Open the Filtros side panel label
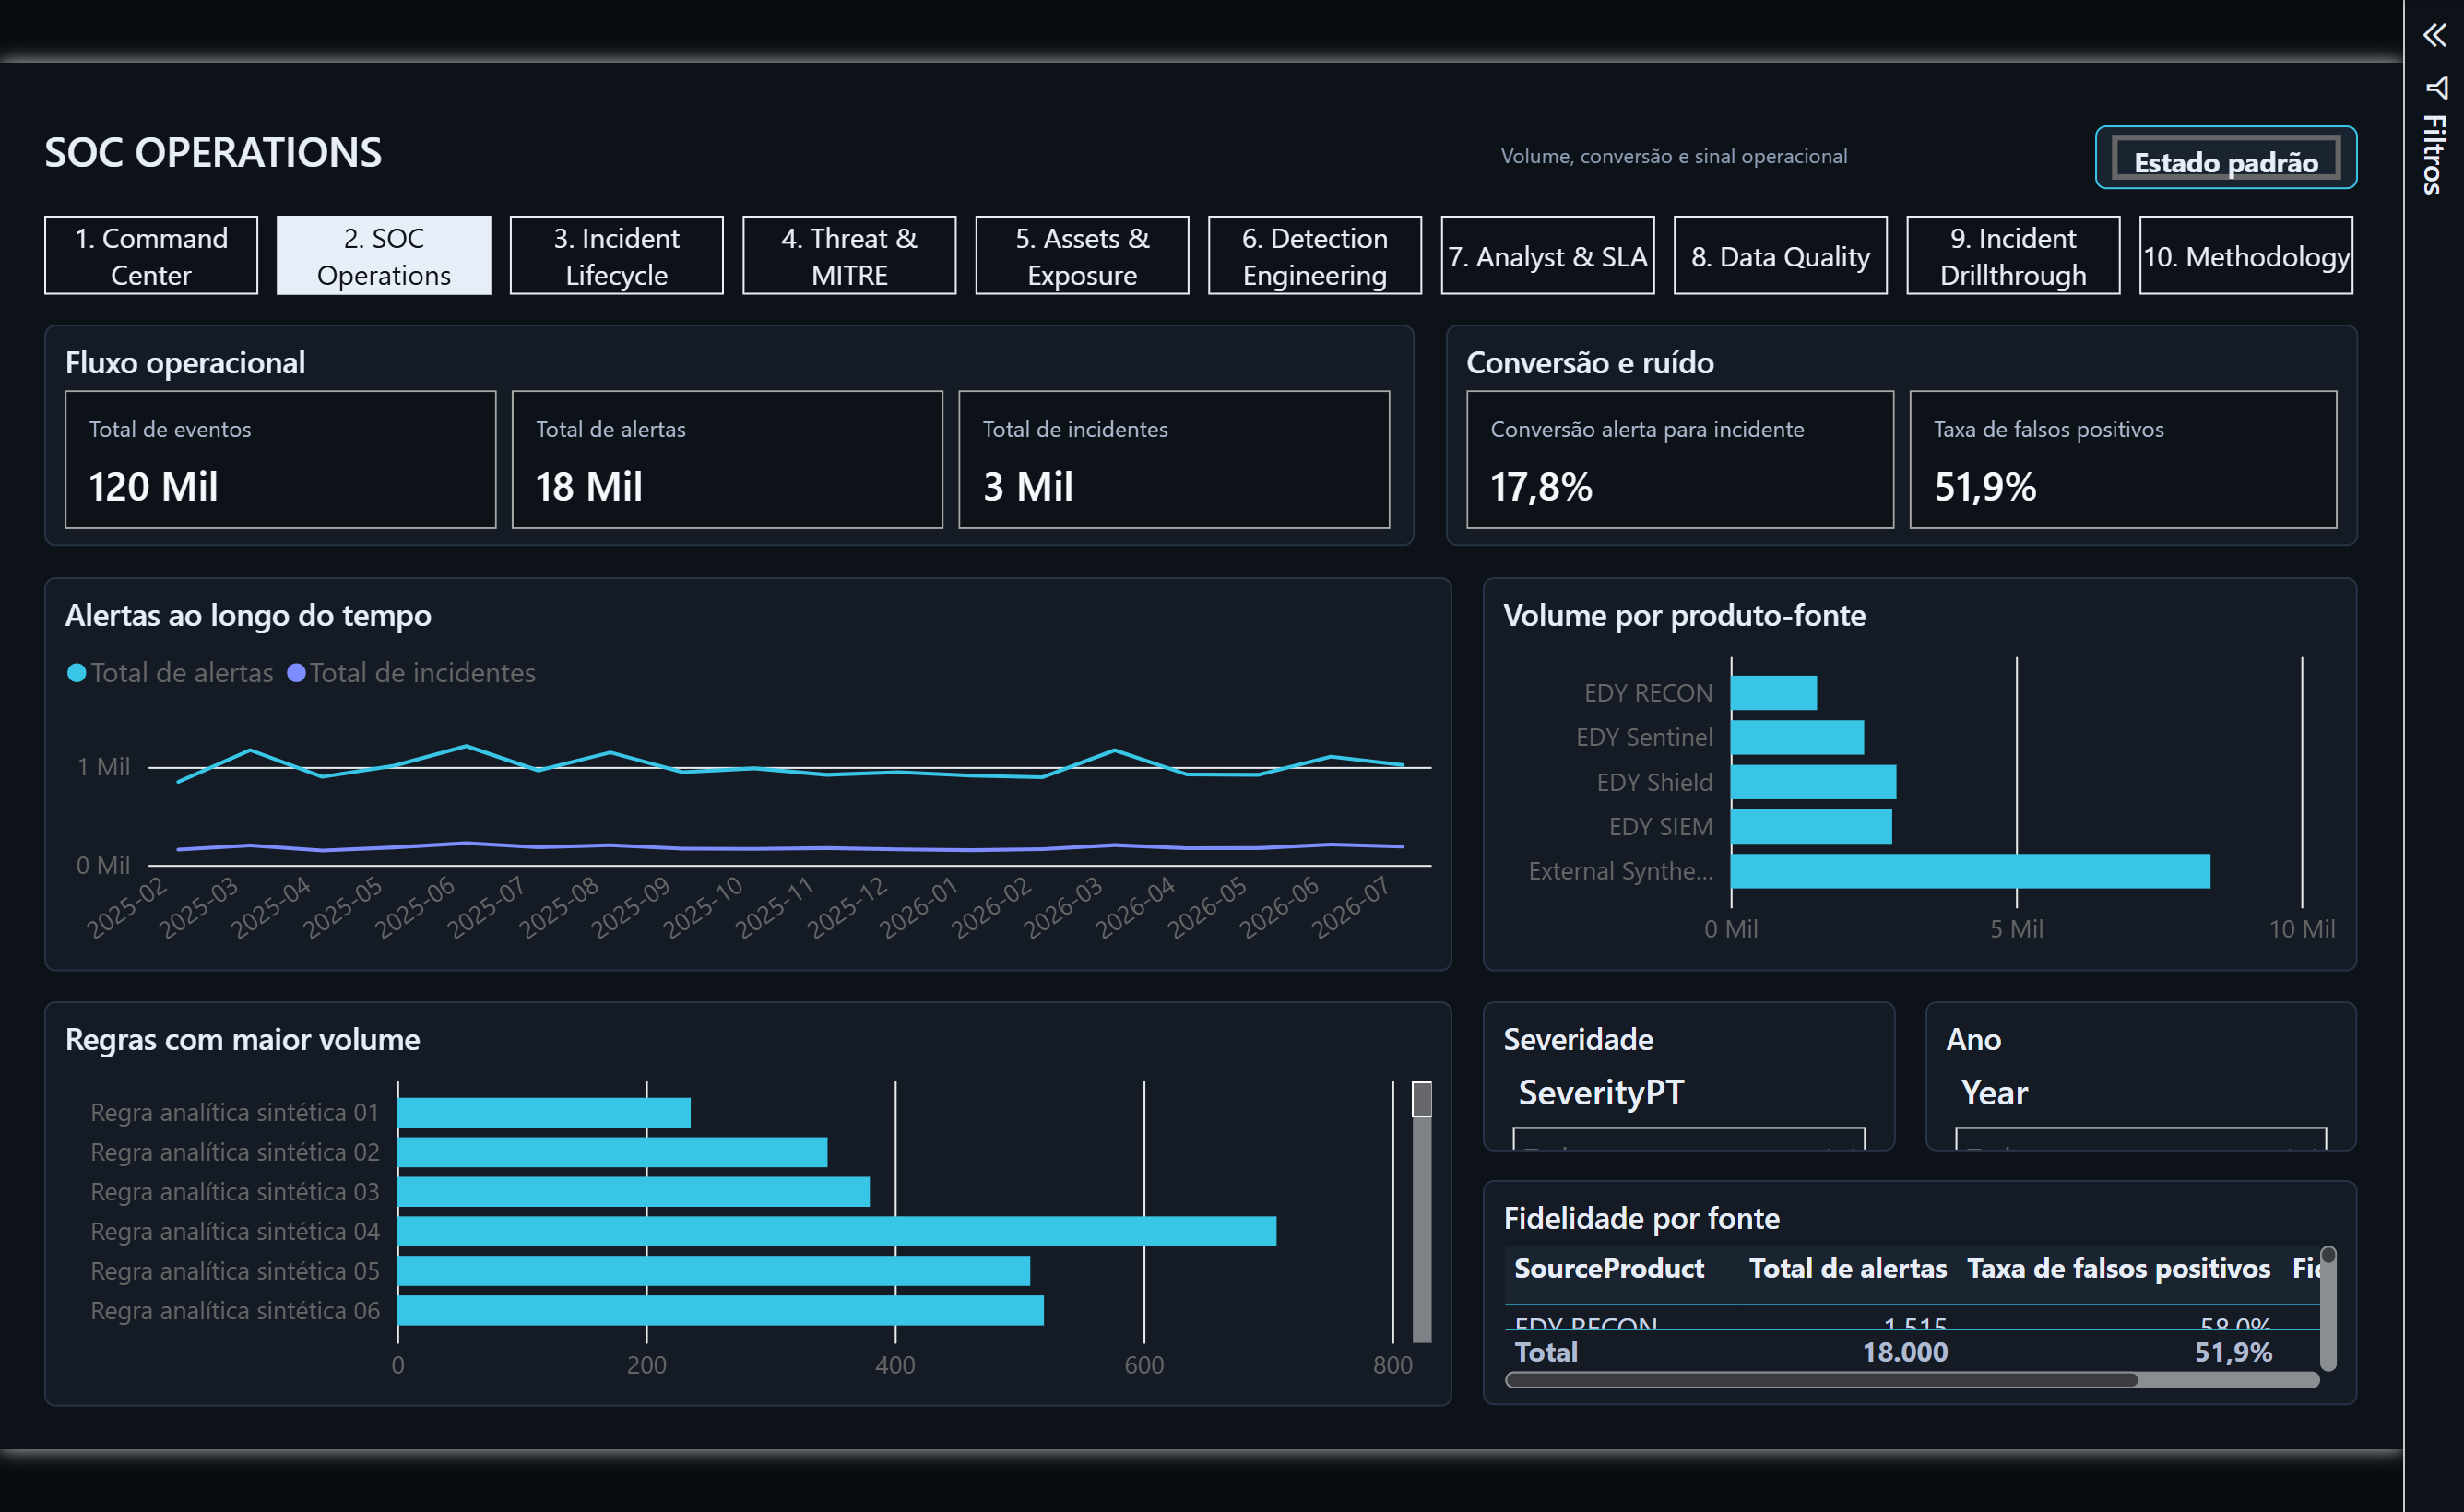Image resolution: width=2464 pixels, height=1512 pixels. [2434, 155]
